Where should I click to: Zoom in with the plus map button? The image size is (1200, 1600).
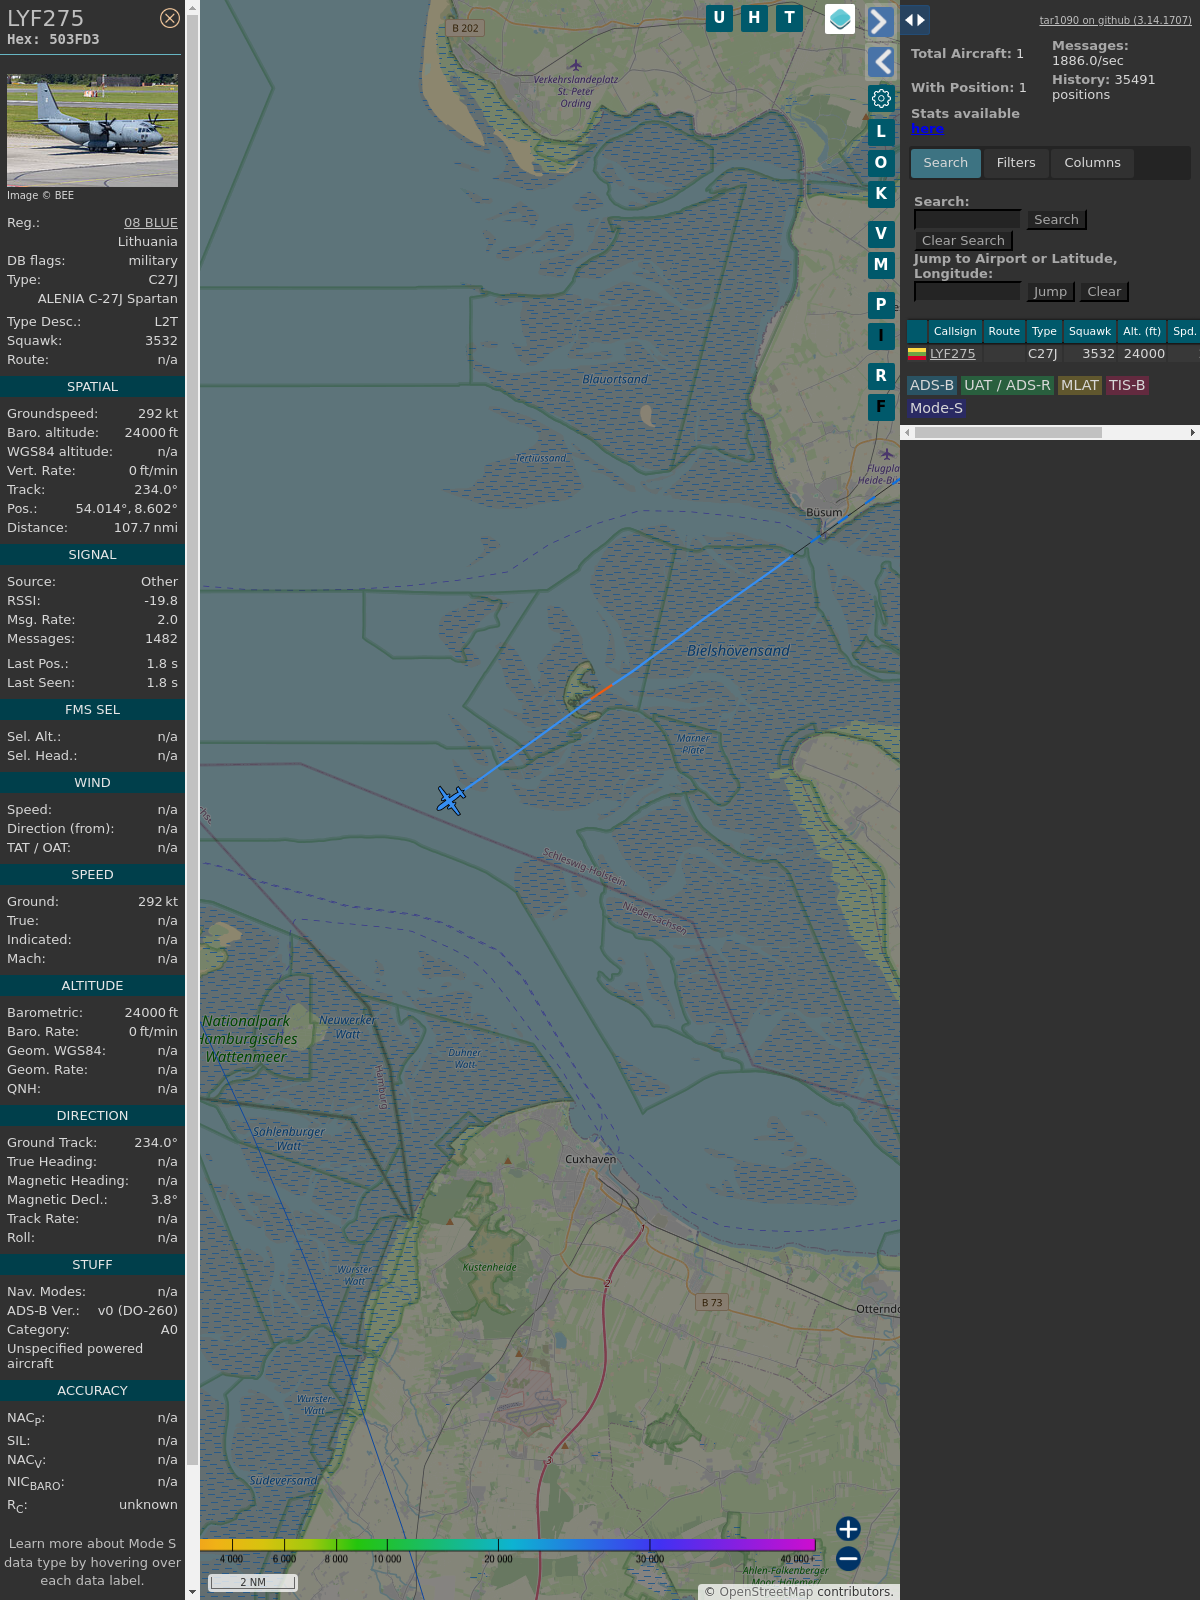pos(848,1528)
